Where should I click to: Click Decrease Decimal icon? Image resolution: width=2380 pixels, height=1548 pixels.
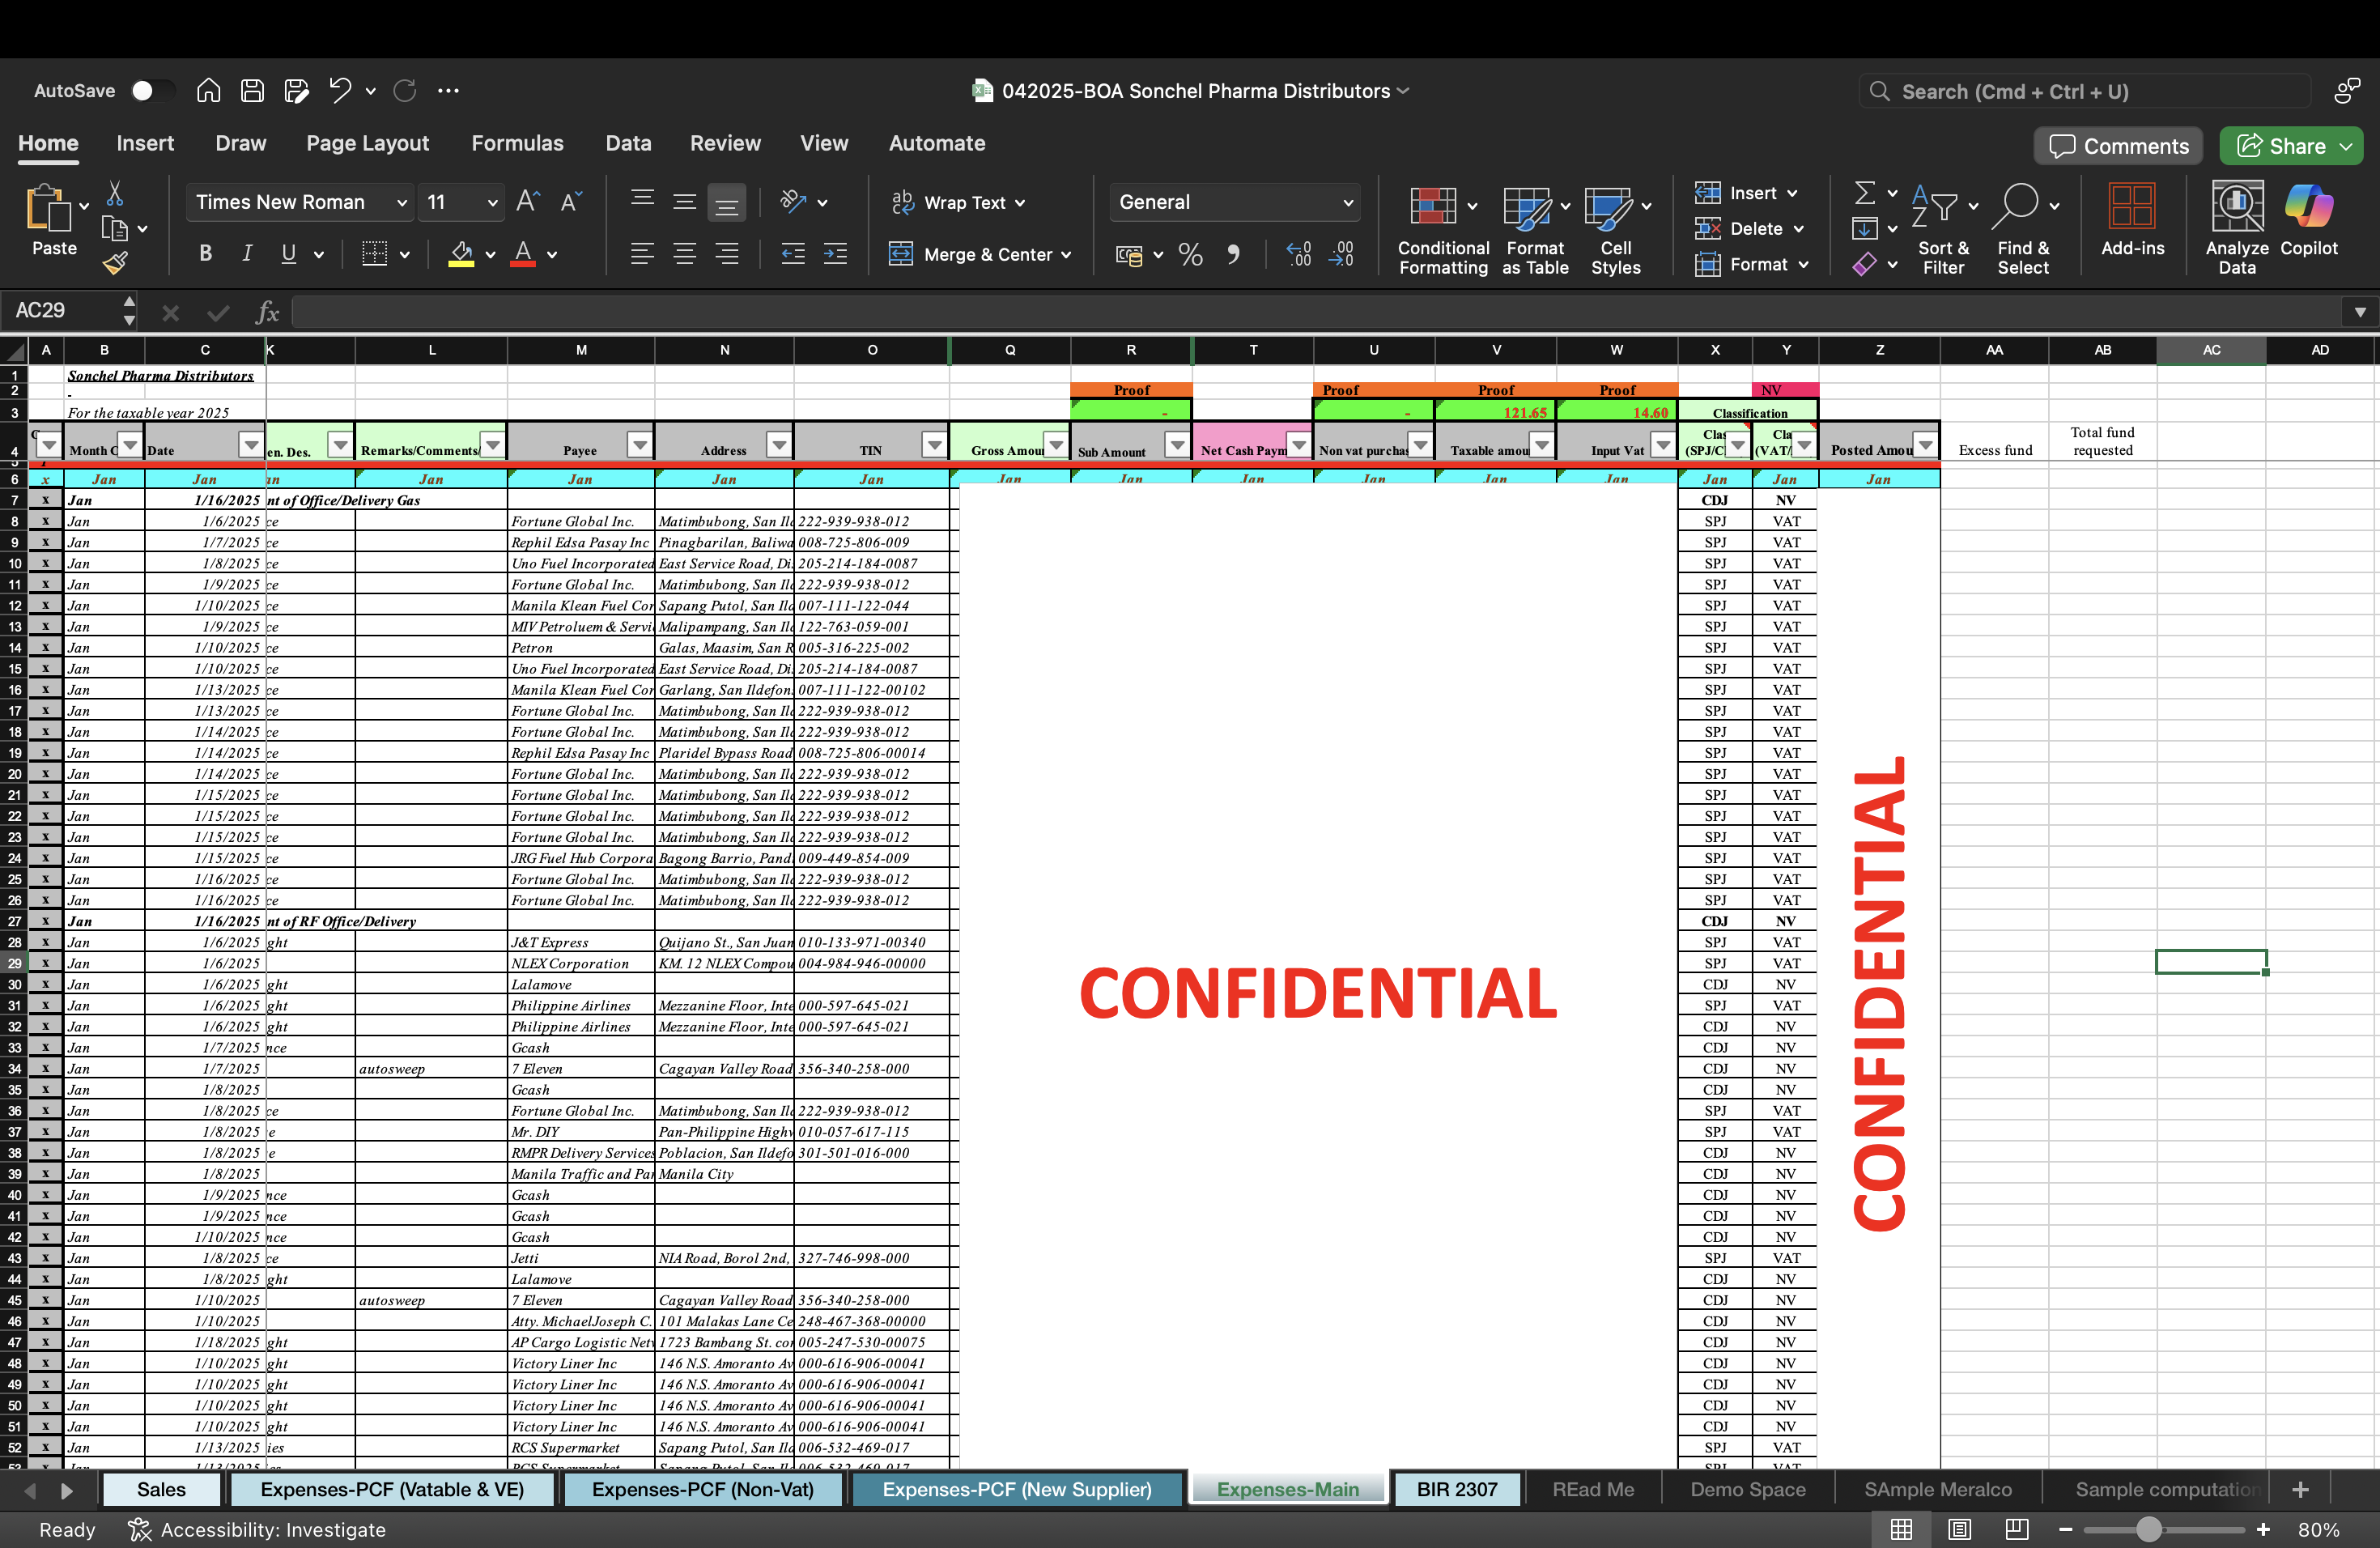[x=1341, y=255]
